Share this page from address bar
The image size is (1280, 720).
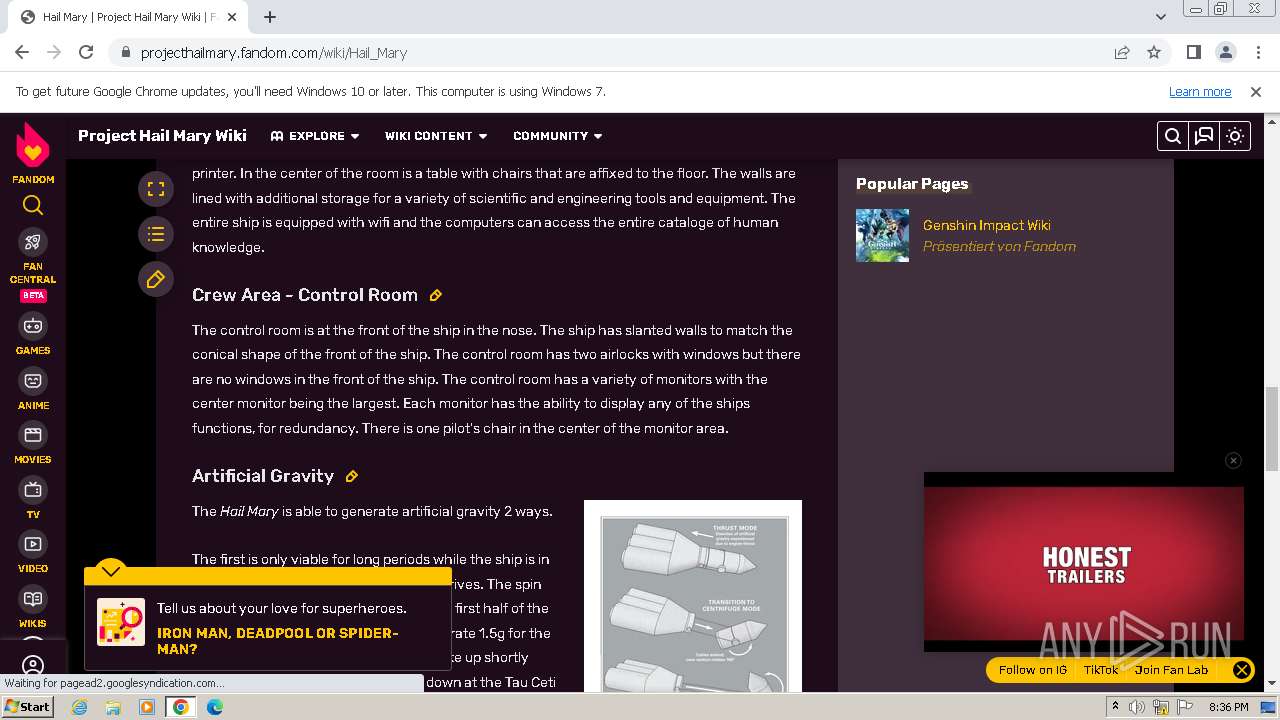[1122, 52]
